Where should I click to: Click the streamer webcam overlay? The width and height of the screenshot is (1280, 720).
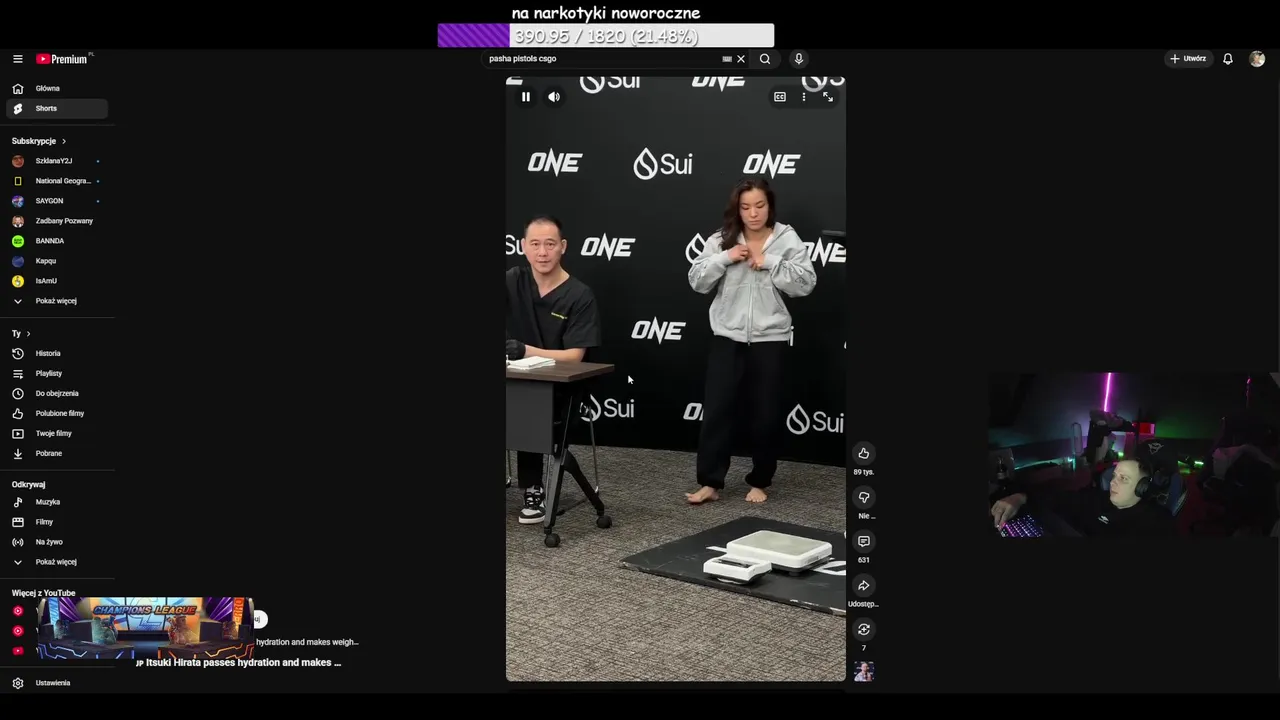pyautogui.click(x=1134, y=455)
